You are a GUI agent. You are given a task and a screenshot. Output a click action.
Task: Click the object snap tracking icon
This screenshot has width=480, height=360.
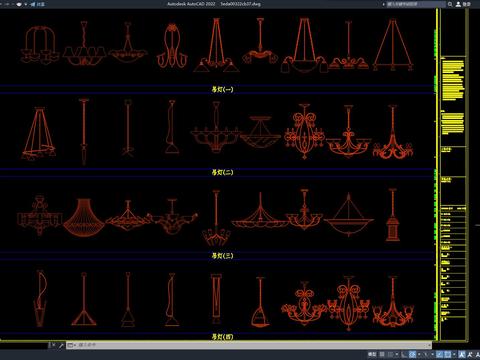tap(440, 354)
